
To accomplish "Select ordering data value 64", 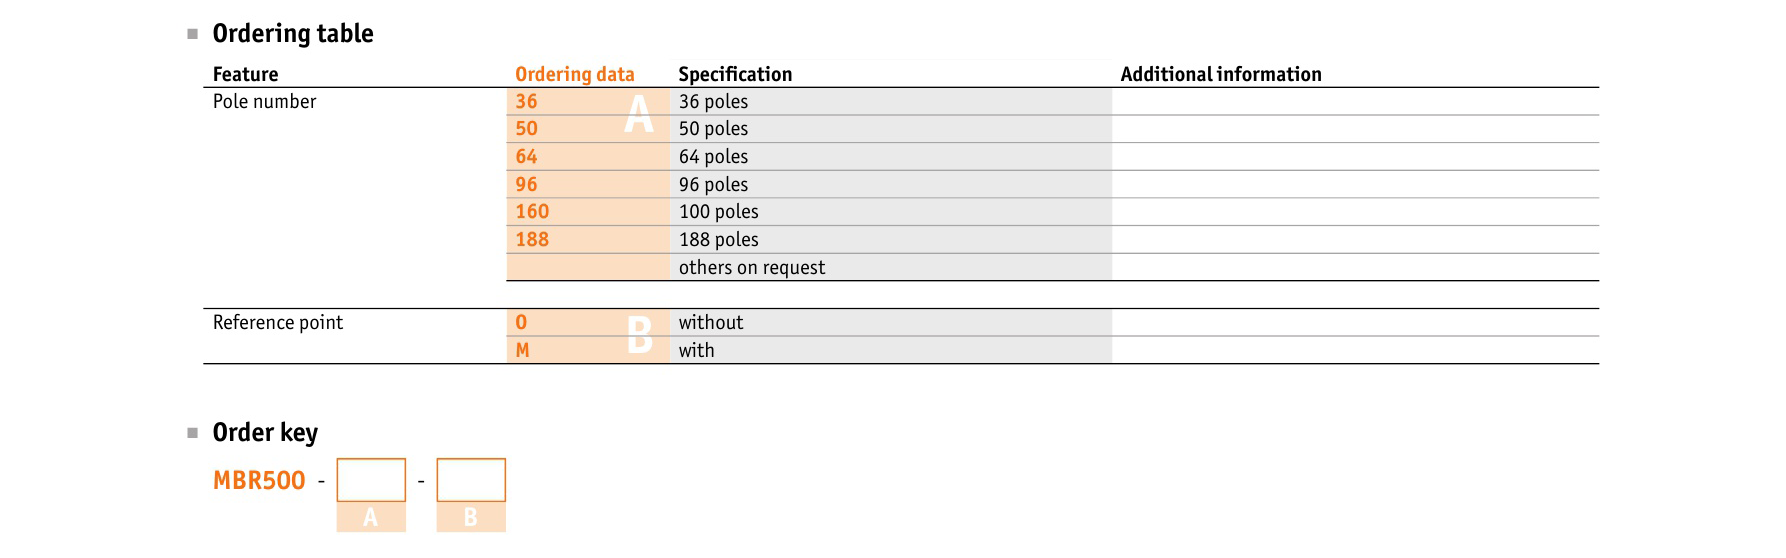I will tap(526, 157).
